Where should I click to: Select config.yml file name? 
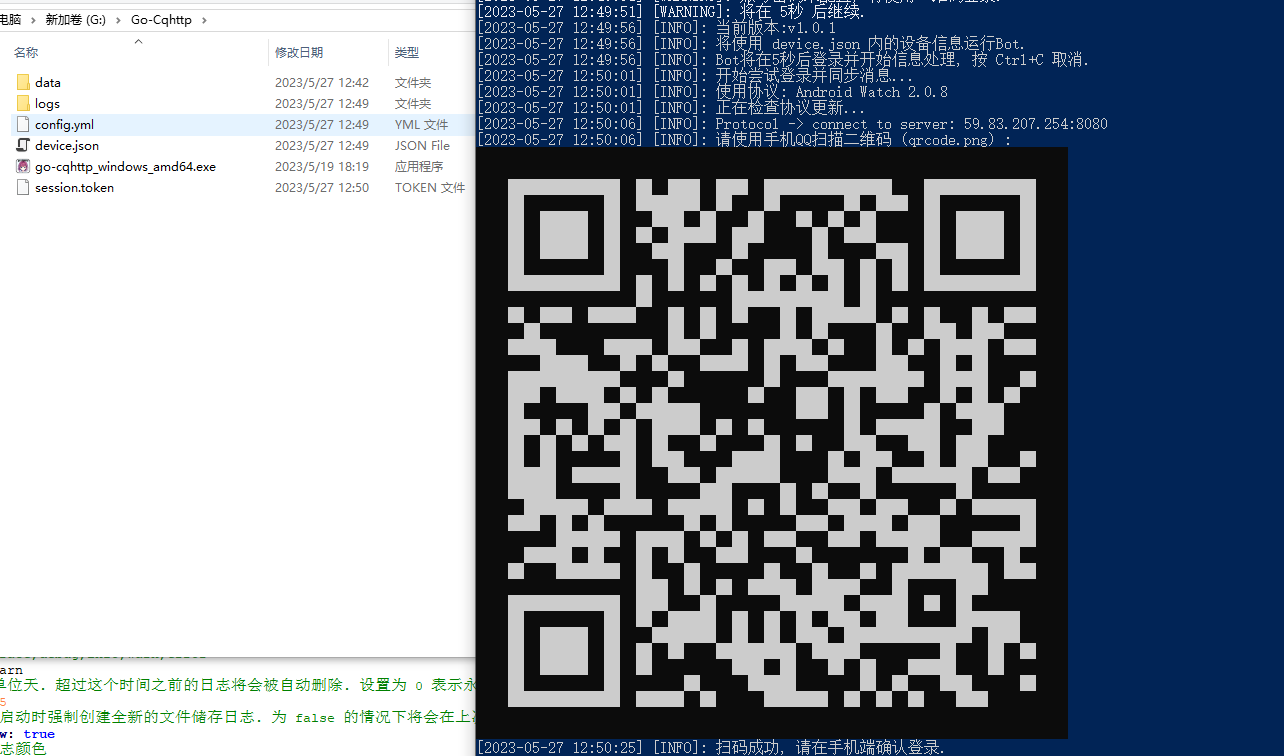(x=64, y=125)
